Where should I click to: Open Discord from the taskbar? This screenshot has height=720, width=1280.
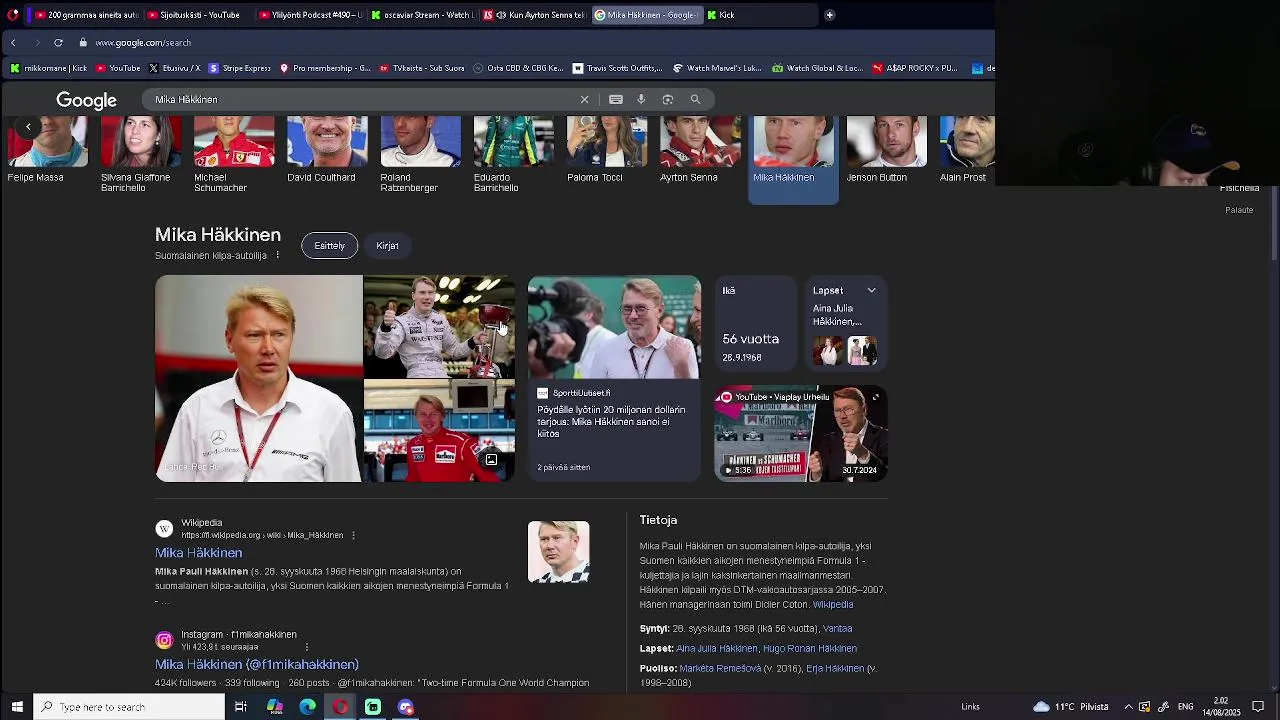pyautogui.click(x=406, y=707)
